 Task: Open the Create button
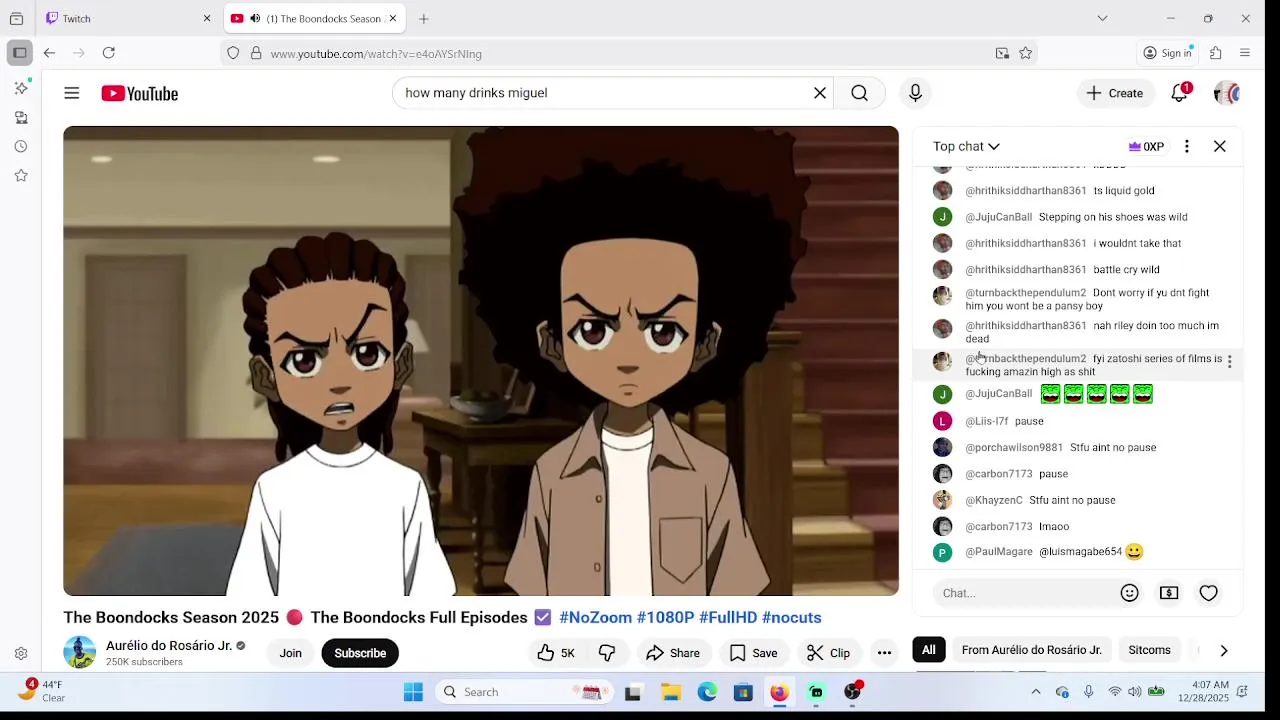point(1114,93)
